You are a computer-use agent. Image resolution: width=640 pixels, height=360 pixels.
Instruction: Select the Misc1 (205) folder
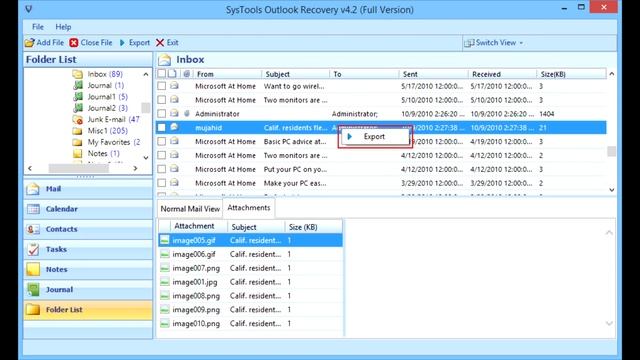[108, 131]
